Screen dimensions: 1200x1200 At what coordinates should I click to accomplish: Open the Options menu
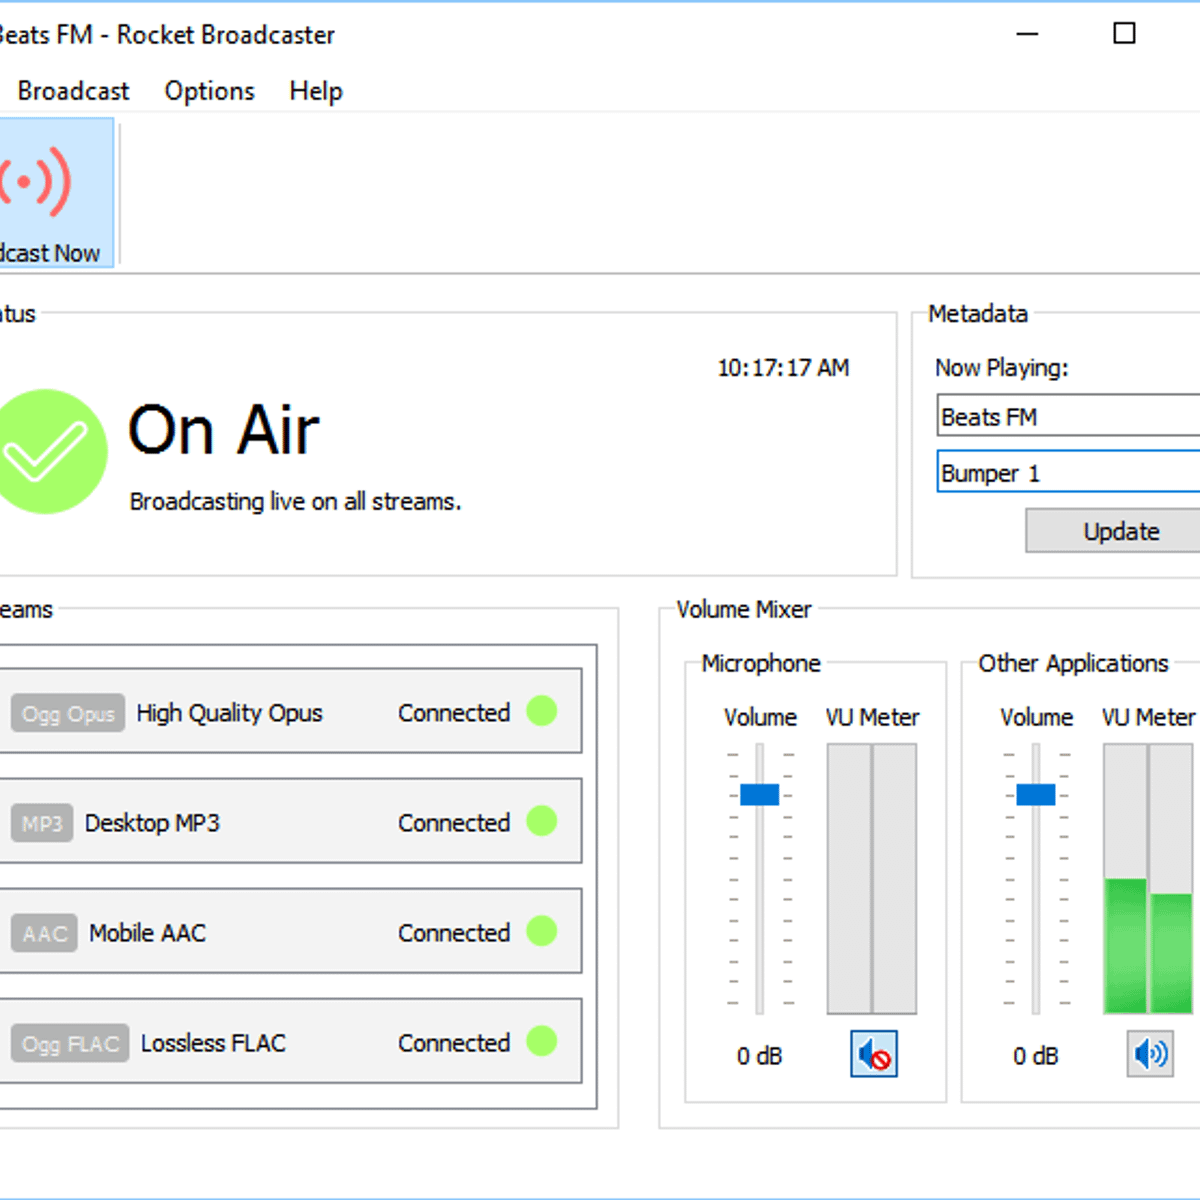[x=209, y=91]
